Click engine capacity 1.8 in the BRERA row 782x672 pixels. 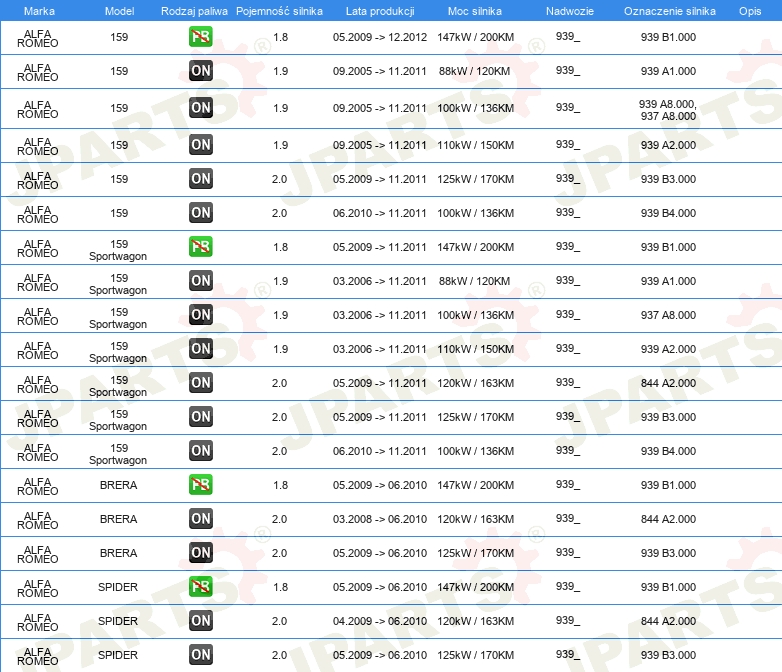pyautogui.click(x=280, y=485)
